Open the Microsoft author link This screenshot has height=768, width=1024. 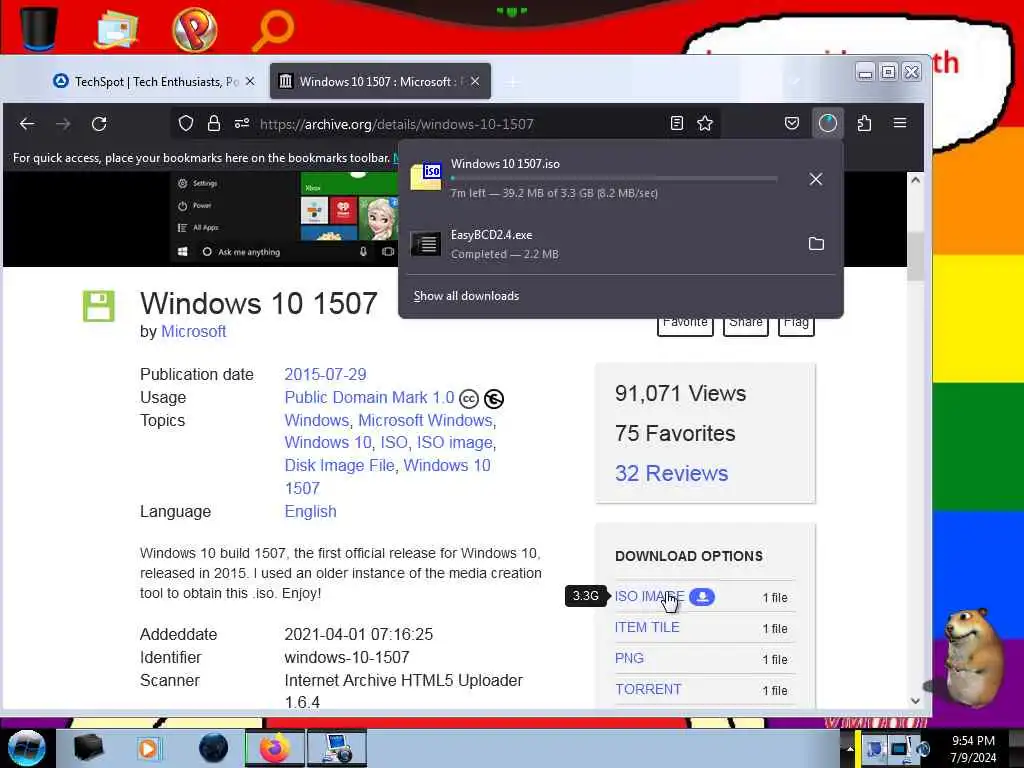193,331
